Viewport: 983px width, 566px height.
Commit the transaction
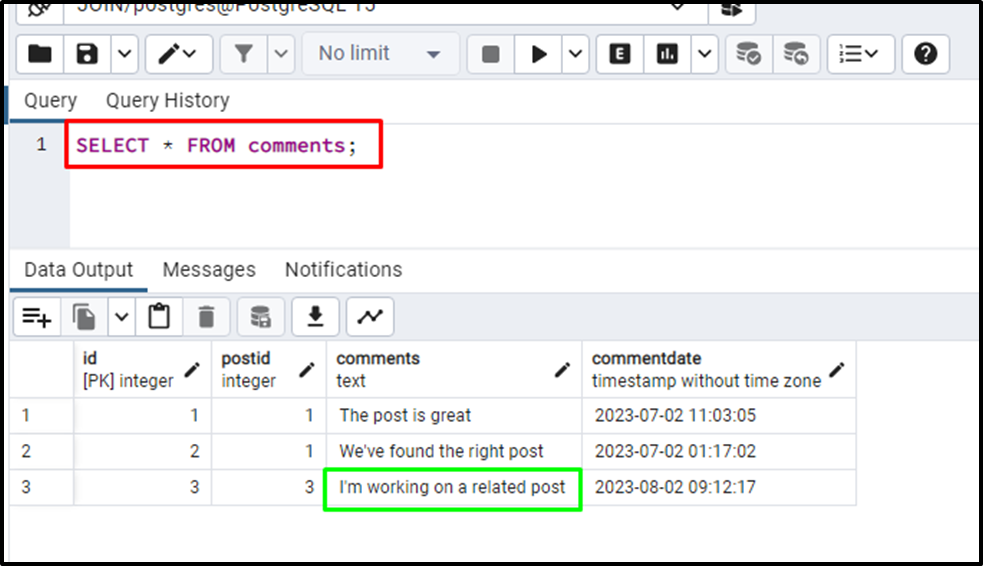click(749, 54)
